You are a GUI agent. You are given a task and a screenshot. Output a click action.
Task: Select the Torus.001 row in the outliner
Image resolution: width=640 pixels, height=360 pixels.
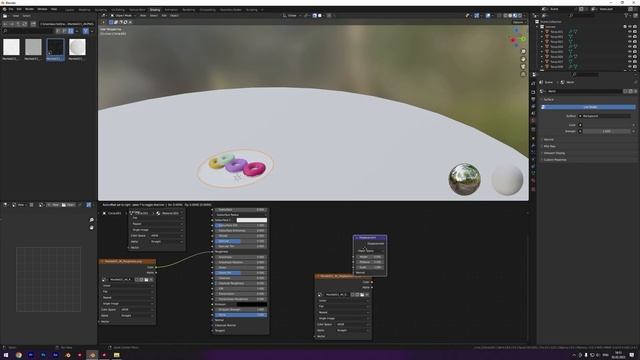pos(557,31)
